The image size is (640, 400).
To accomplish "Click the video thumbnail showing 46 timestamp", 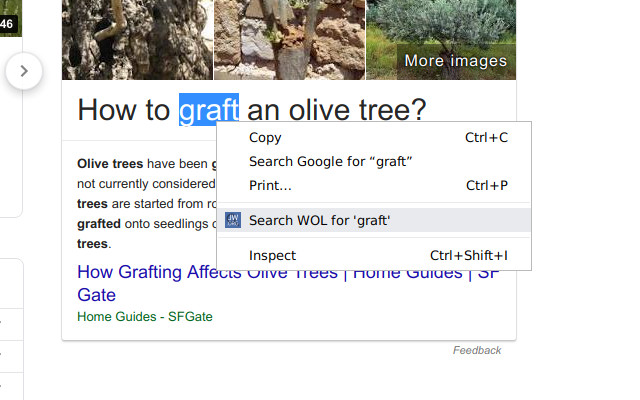I will click(x=11, y=18).
